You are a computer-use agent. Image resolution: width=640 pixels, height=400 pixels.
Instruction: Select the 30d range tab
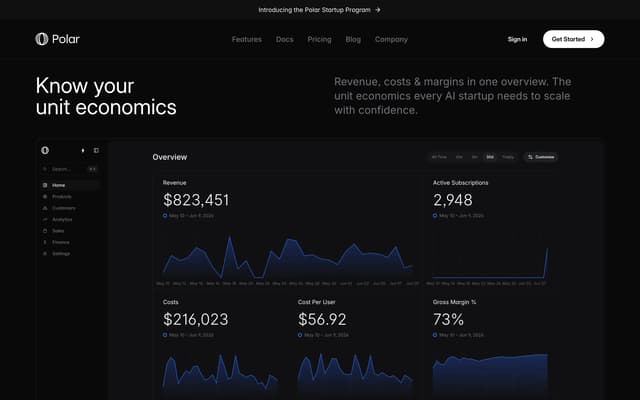490,157
